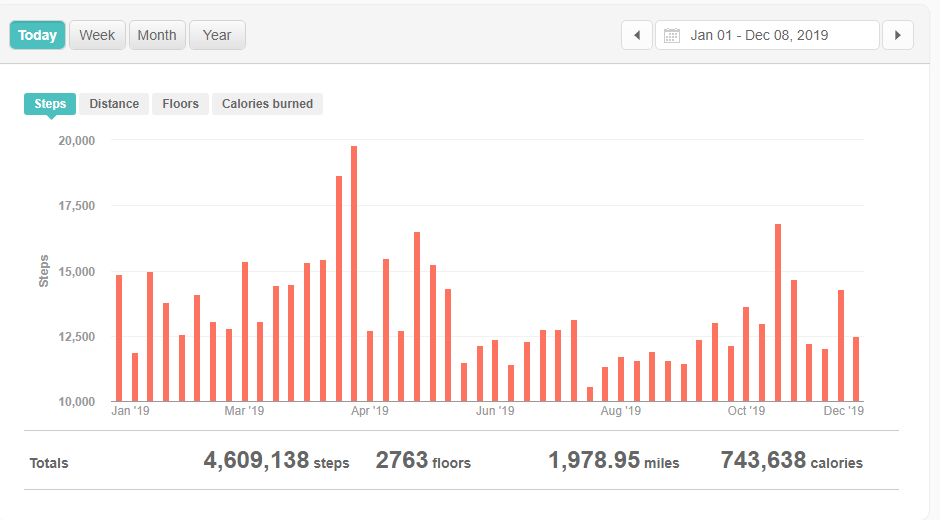Click the date range field Jan 01 - Dec 08, 2019
This screenshot has height=520, width=940.
tap(767, 35)
